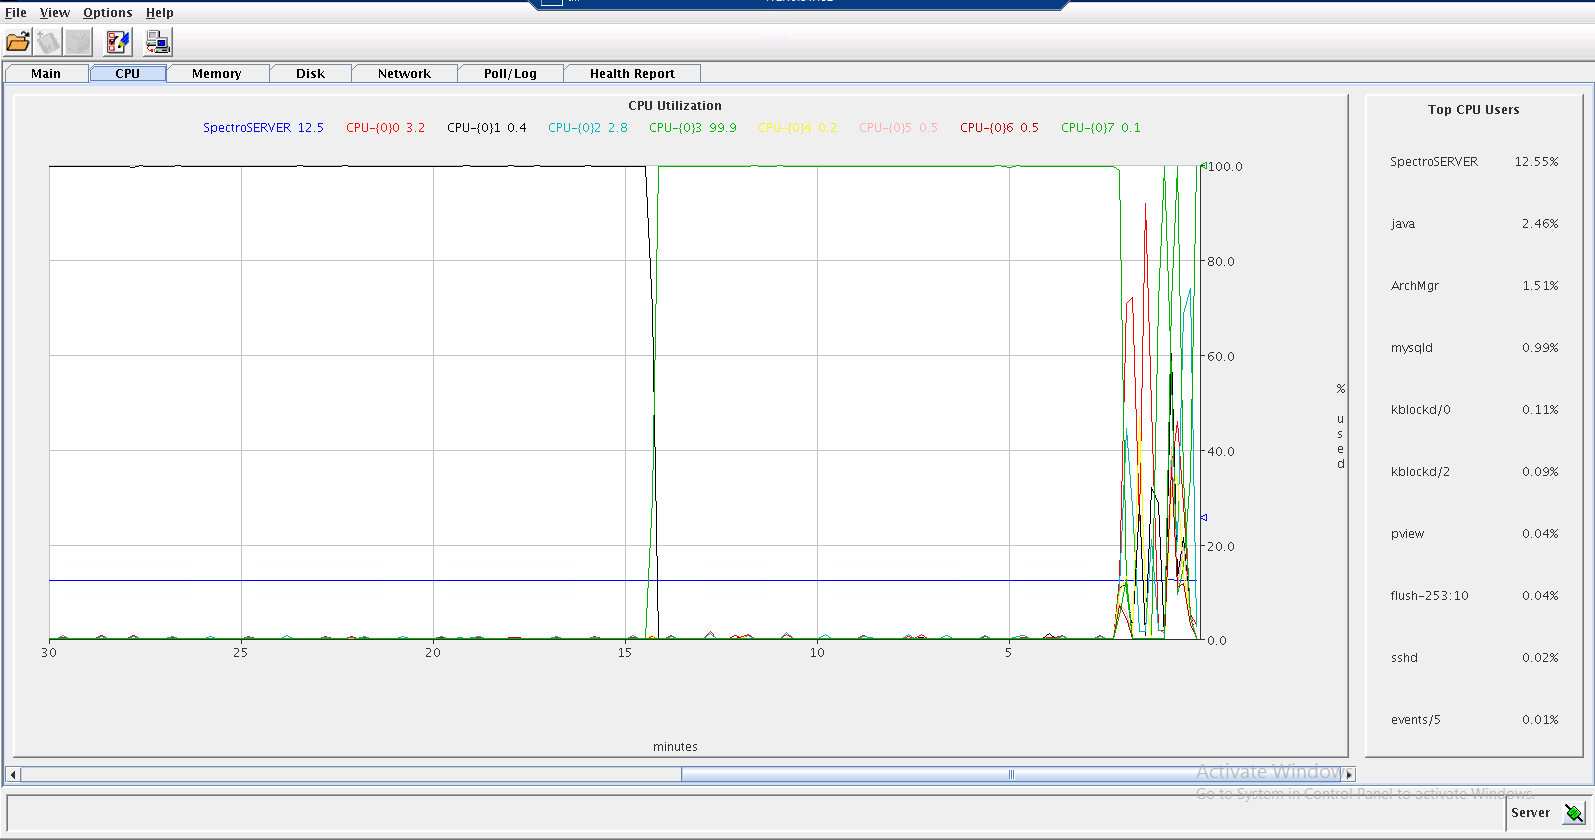This screenshot has width=1595, height=840.
Task: Show the Health Report tab
Action: [x=632, y=74]
